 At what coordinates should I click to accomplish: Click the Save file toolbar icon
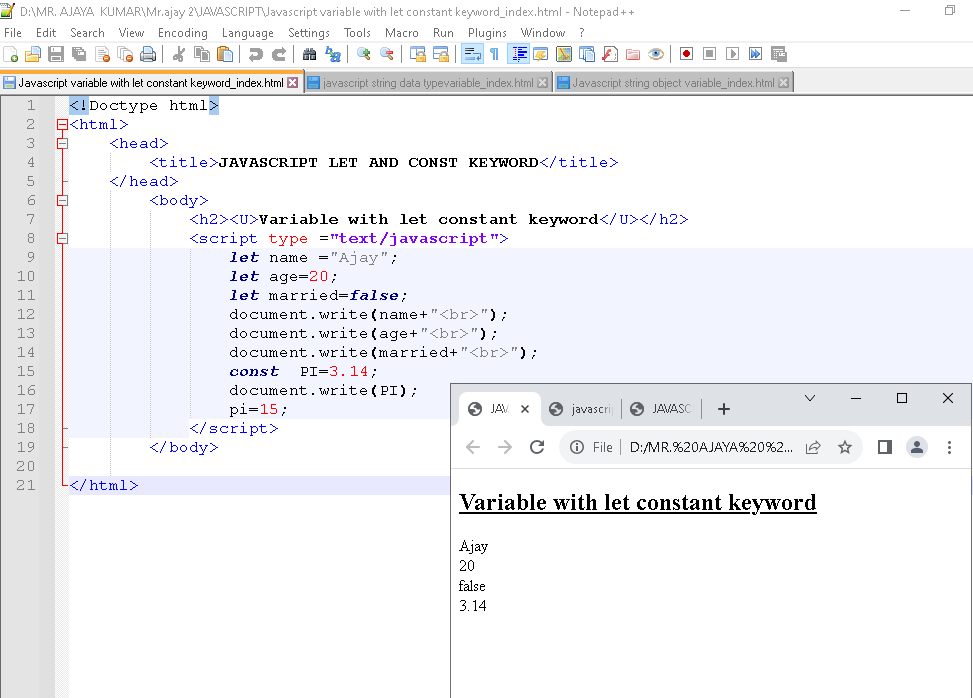point(56,54)
